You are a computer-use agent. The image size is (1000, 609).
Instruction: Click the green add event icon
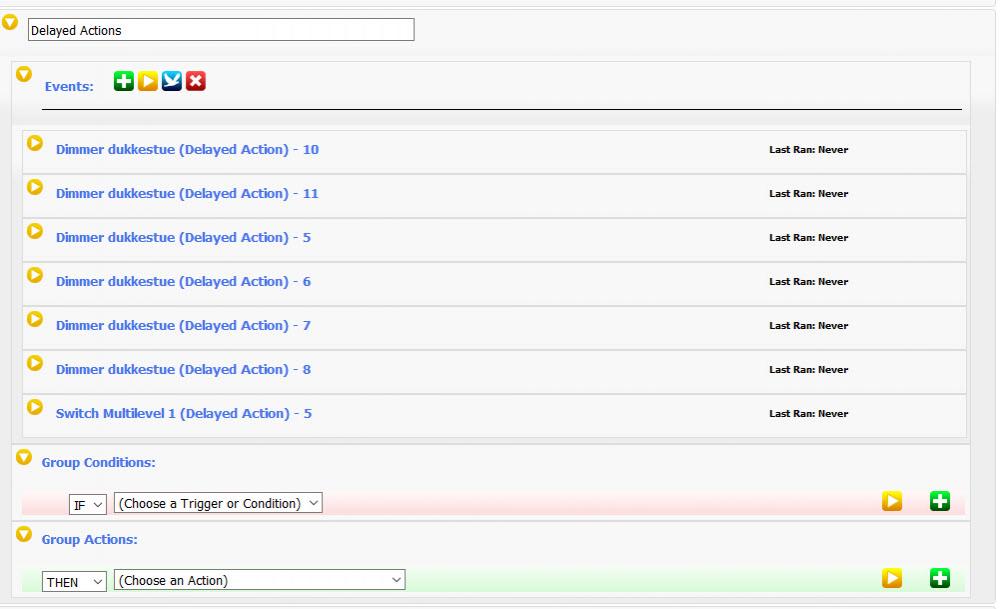pyautogui.click(x=123, y=81)
